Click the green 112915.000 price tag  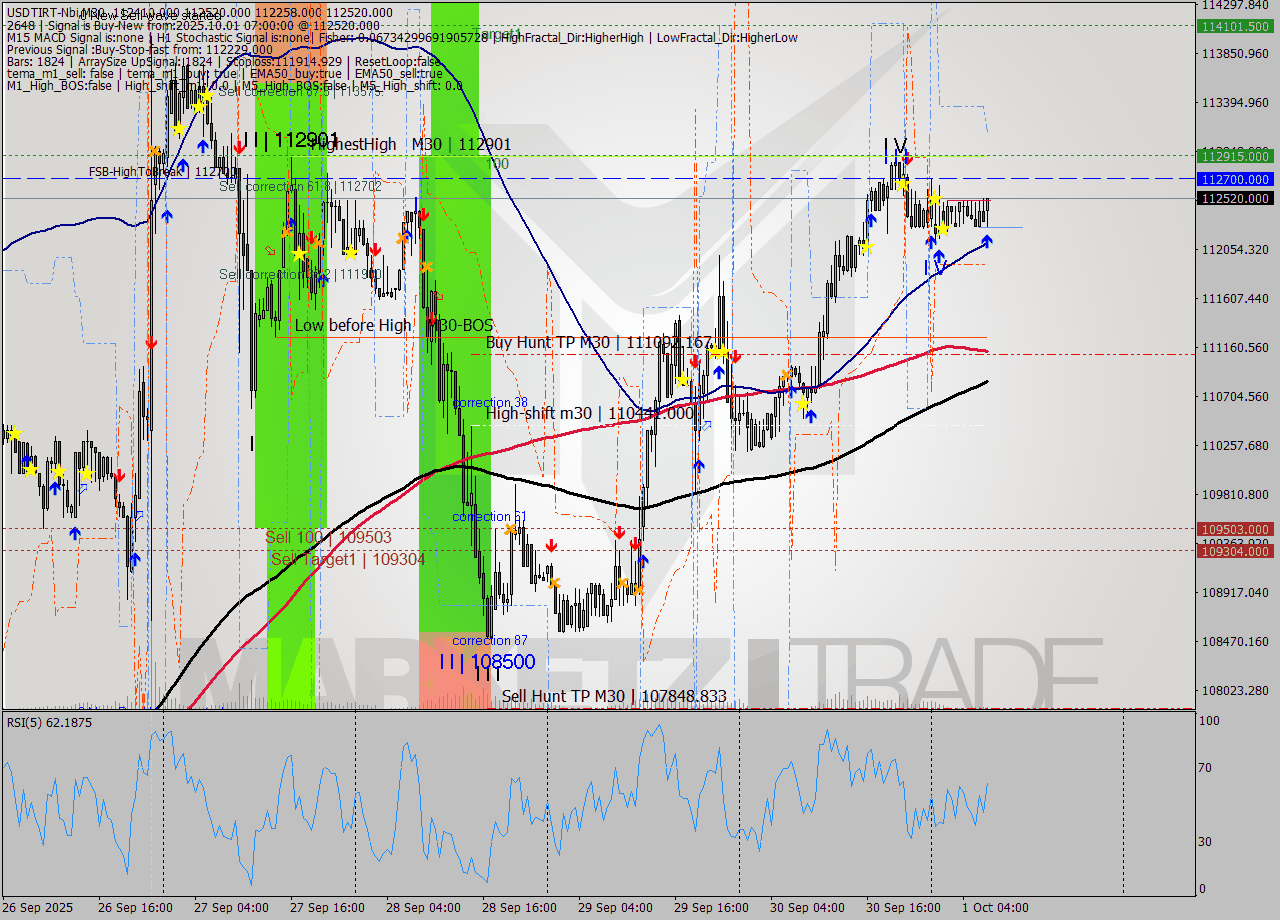[x=1237, y=158]
